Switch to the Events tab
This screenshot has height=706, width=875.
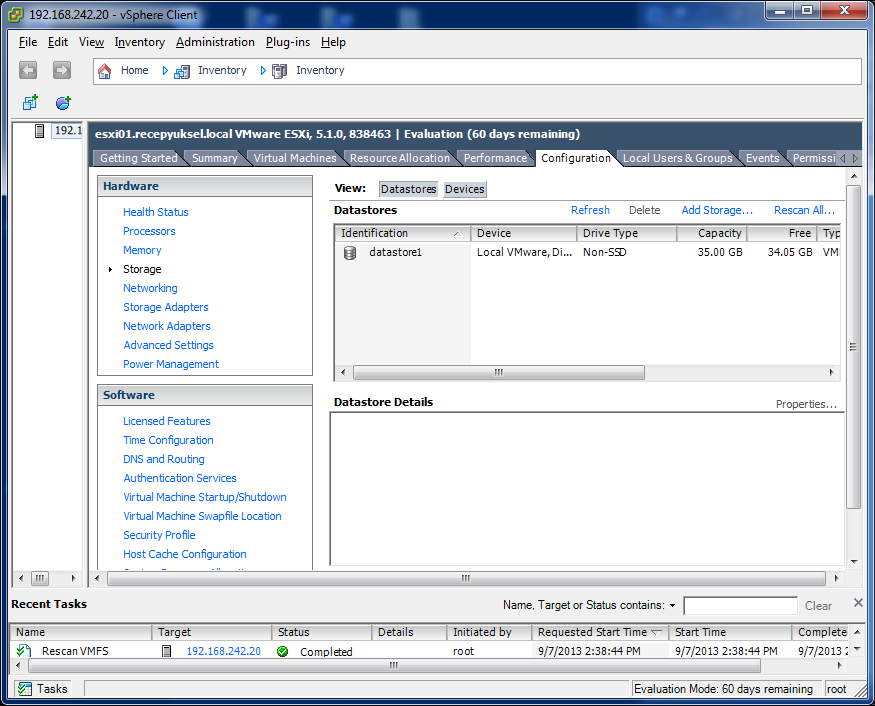tap(762, 158)
